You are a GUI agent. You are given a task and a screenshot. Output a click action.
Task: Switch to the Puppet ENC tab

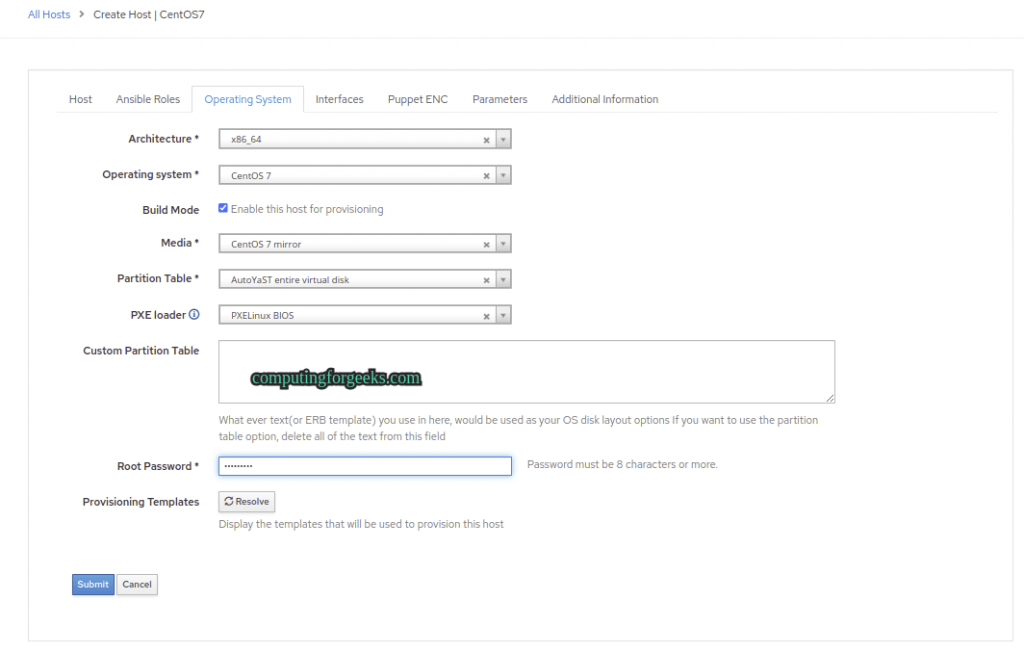417,99
